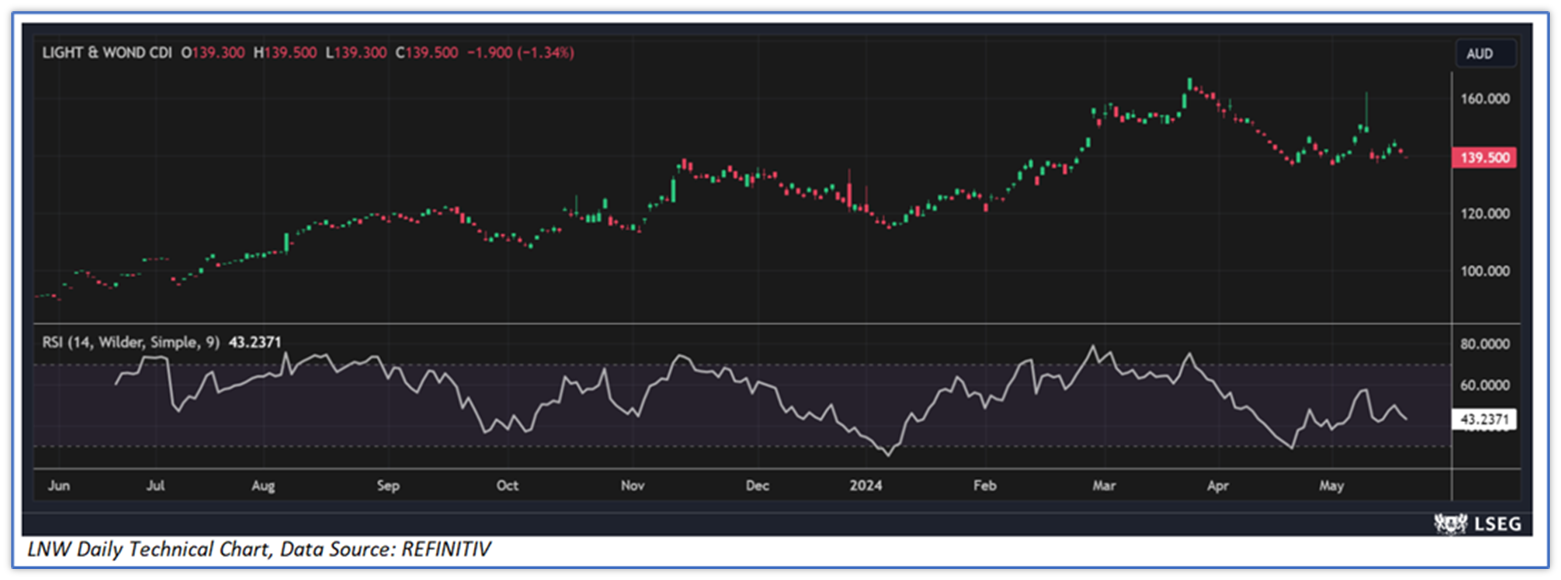Select the Jun marker on time axis

point(59,486)
